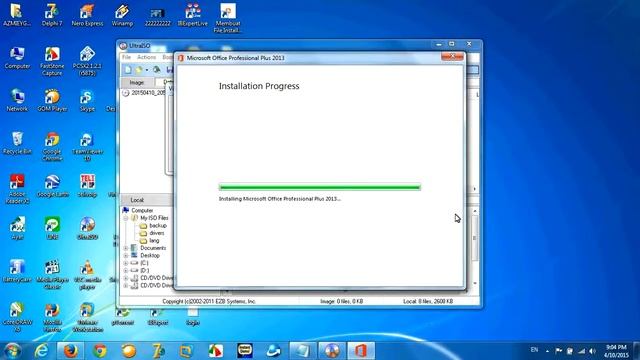Launch Google Earth from the desktop
This screenshot has width=640, height=360.
[x=52, y=186]
